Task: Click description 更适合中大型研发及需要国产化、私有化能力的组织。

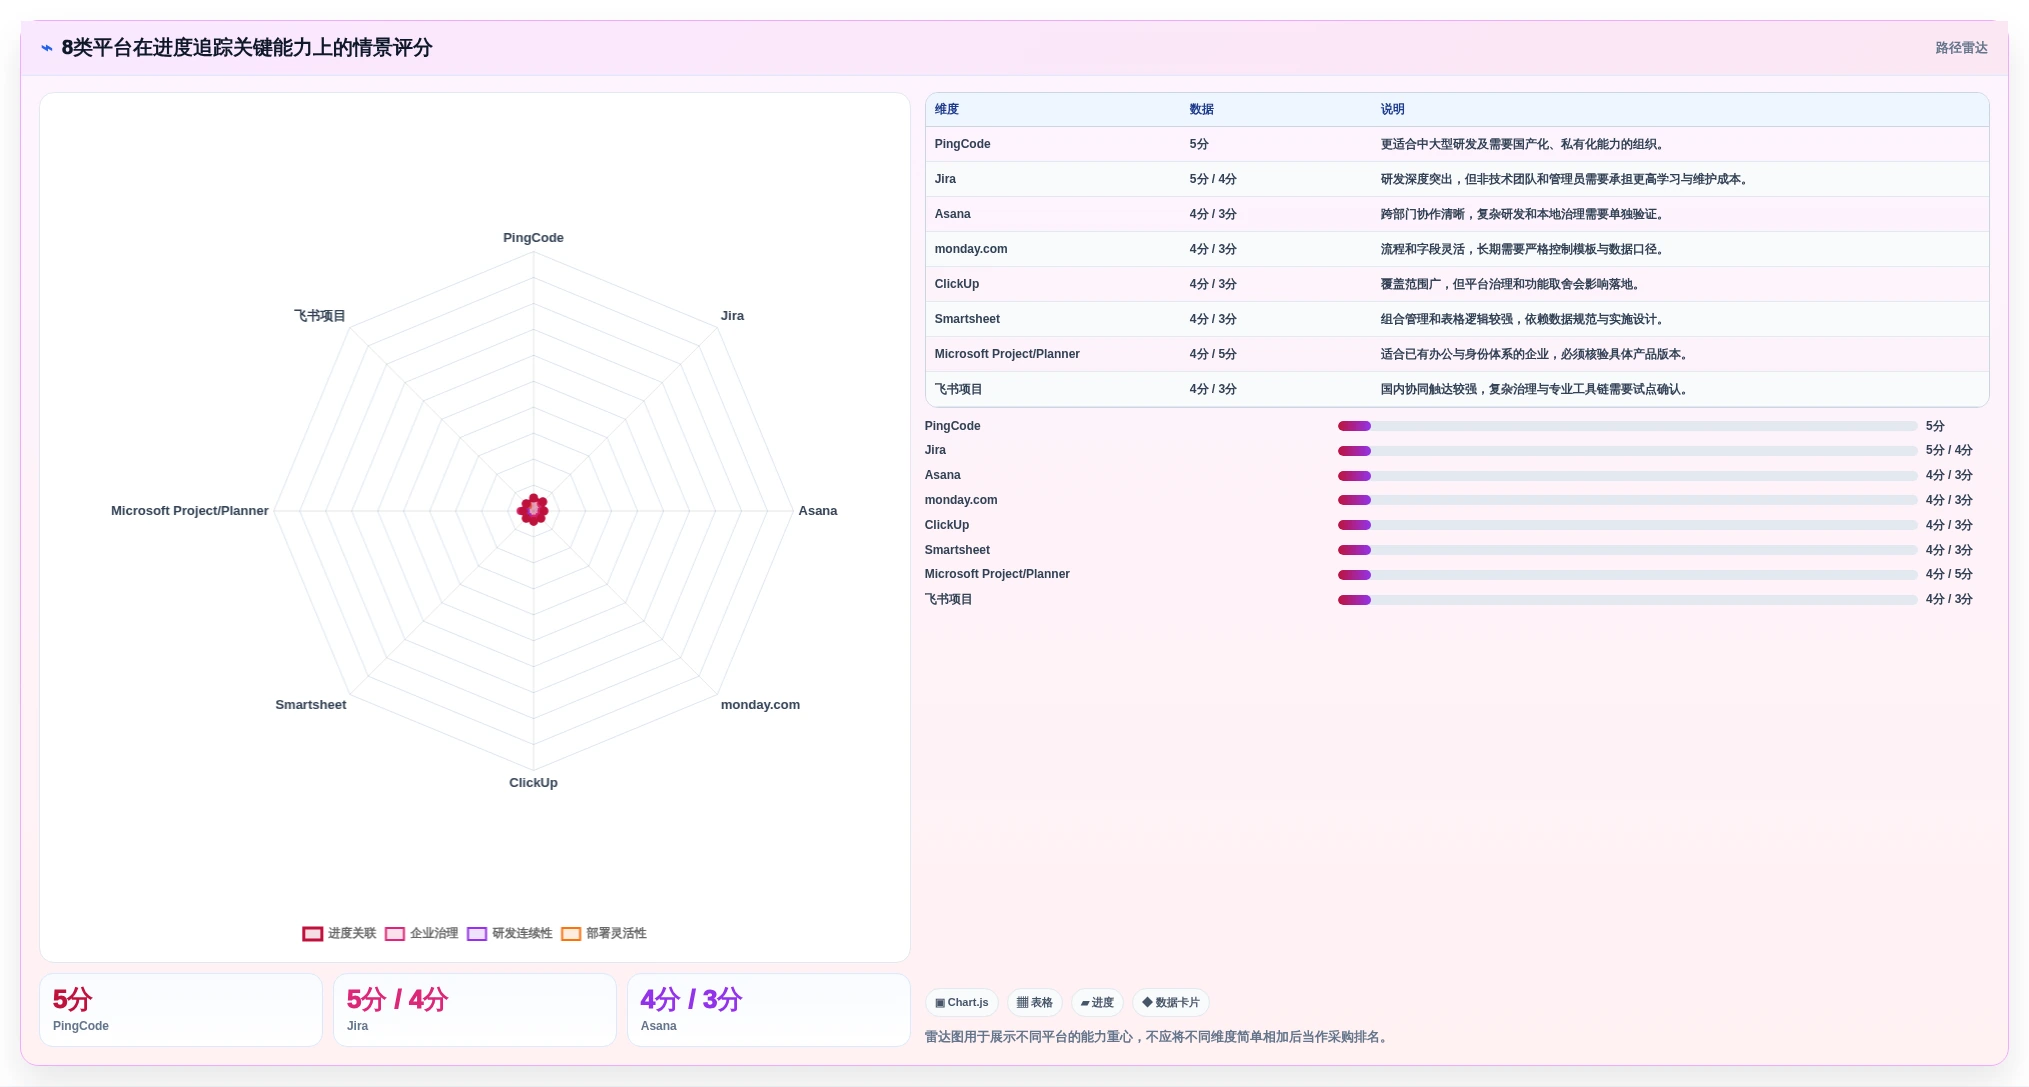Action: [x=1524, y=144]
